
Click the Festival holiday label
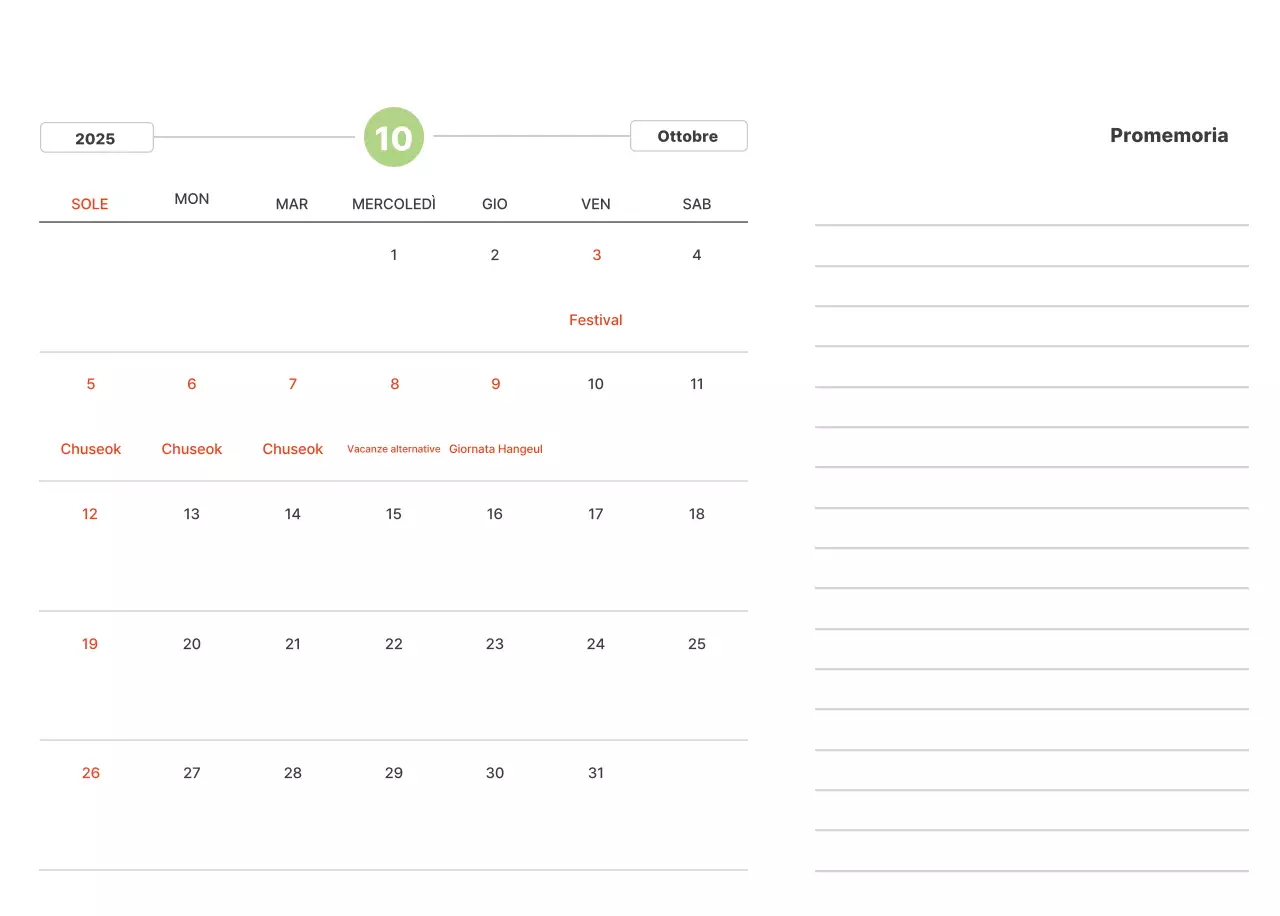(x=595, y=320)
